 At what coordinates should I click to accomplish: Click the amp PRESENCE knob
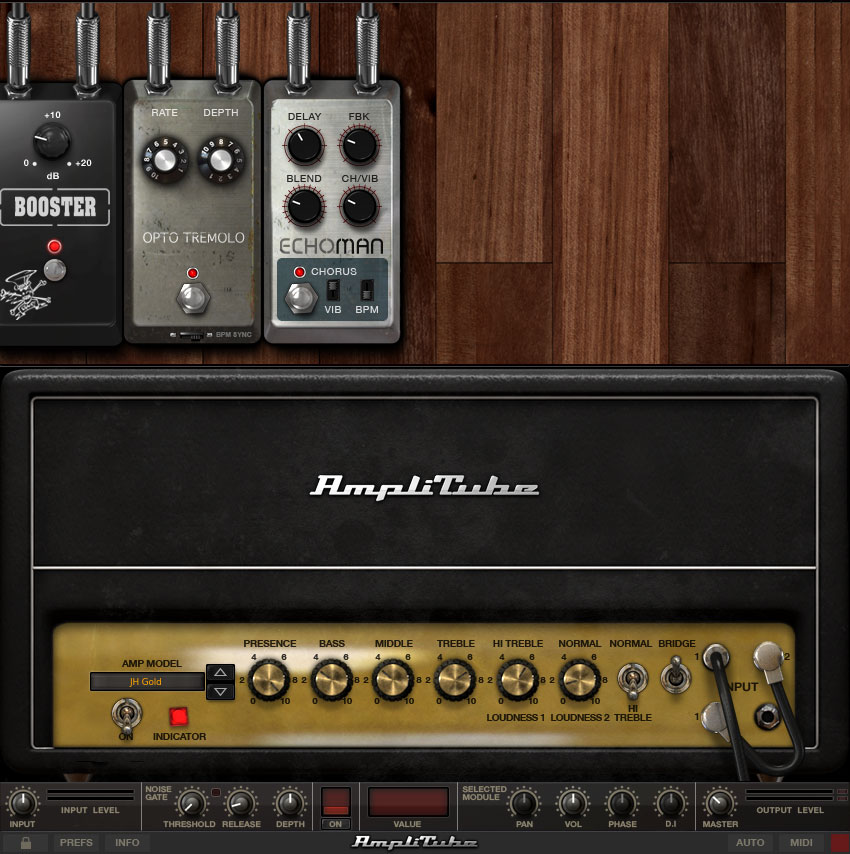tap(269, 679)
